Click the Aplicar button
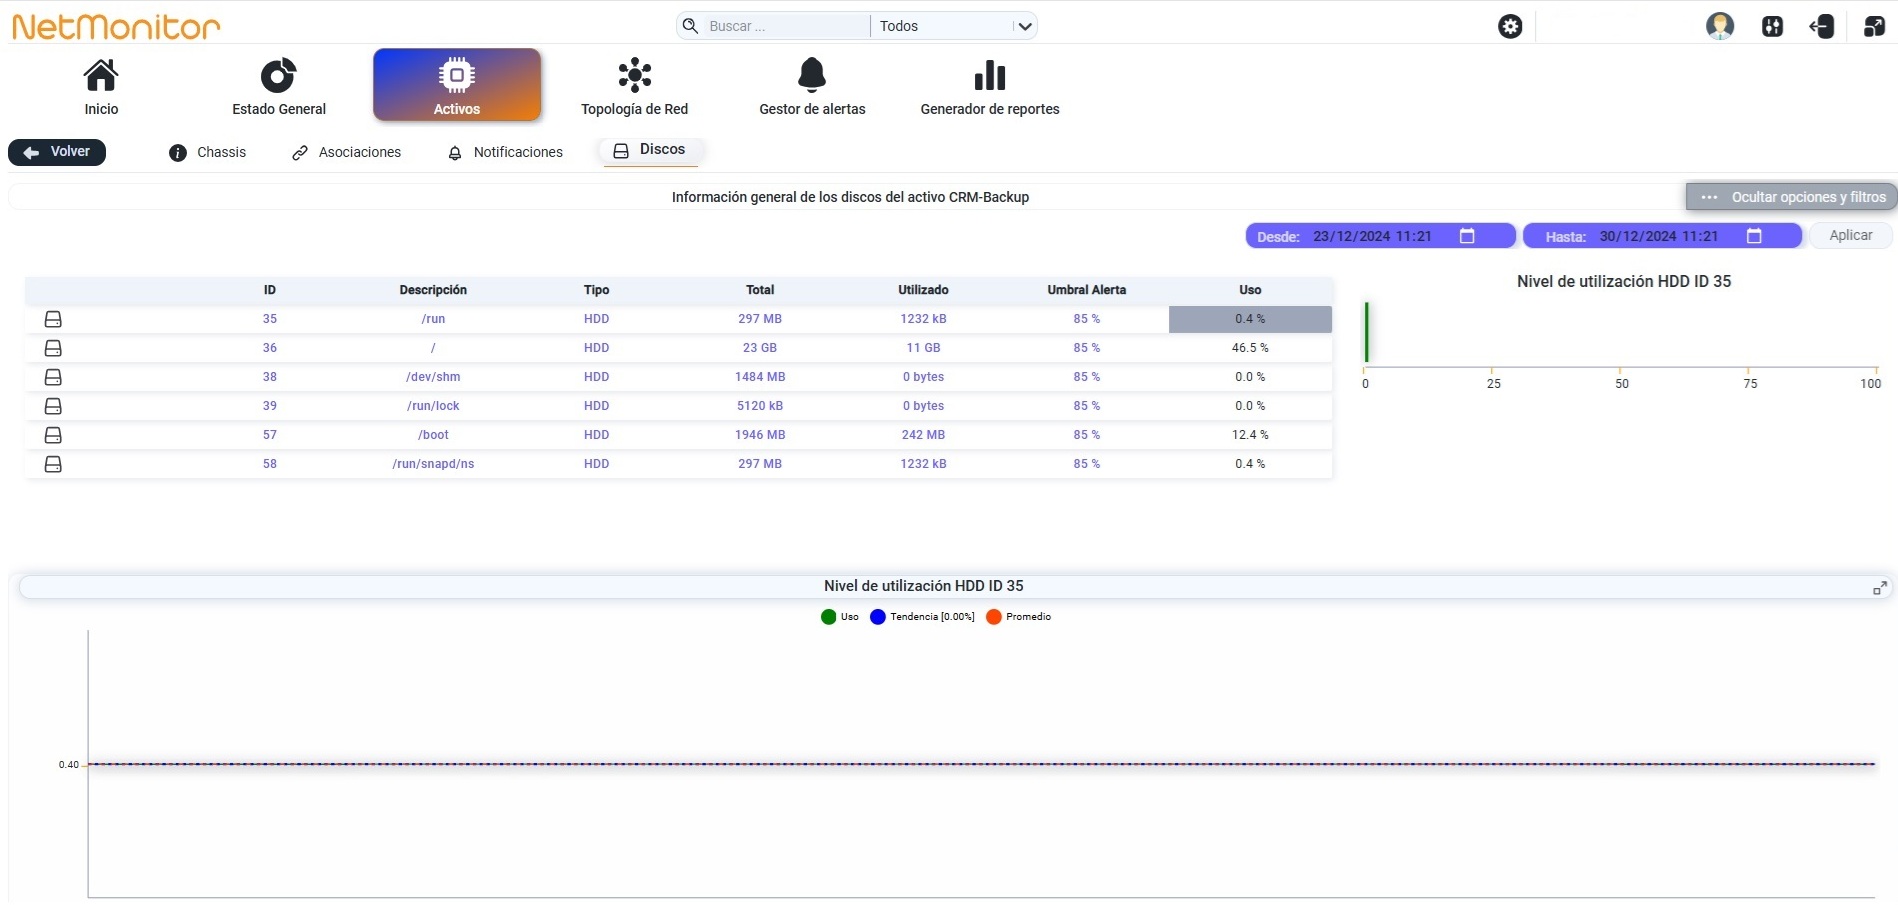 [1851, 235]
